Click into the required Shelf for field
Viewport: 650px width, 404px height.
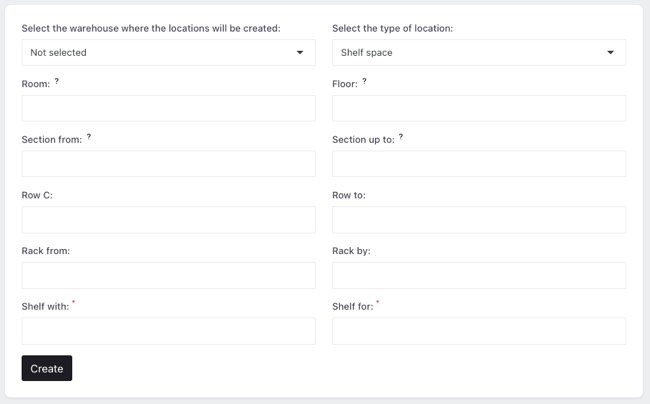[x=479, y=331]
